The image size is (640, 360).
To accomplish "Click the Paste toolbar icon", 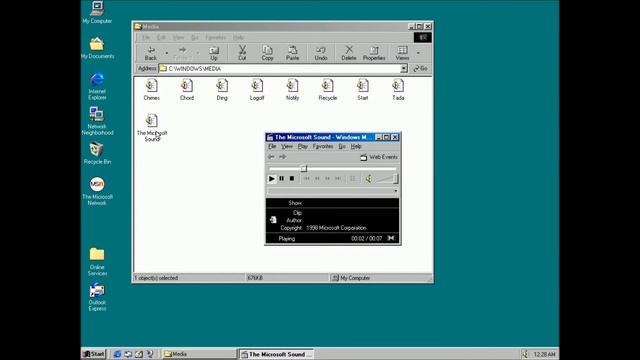I will tap(292, 53).
